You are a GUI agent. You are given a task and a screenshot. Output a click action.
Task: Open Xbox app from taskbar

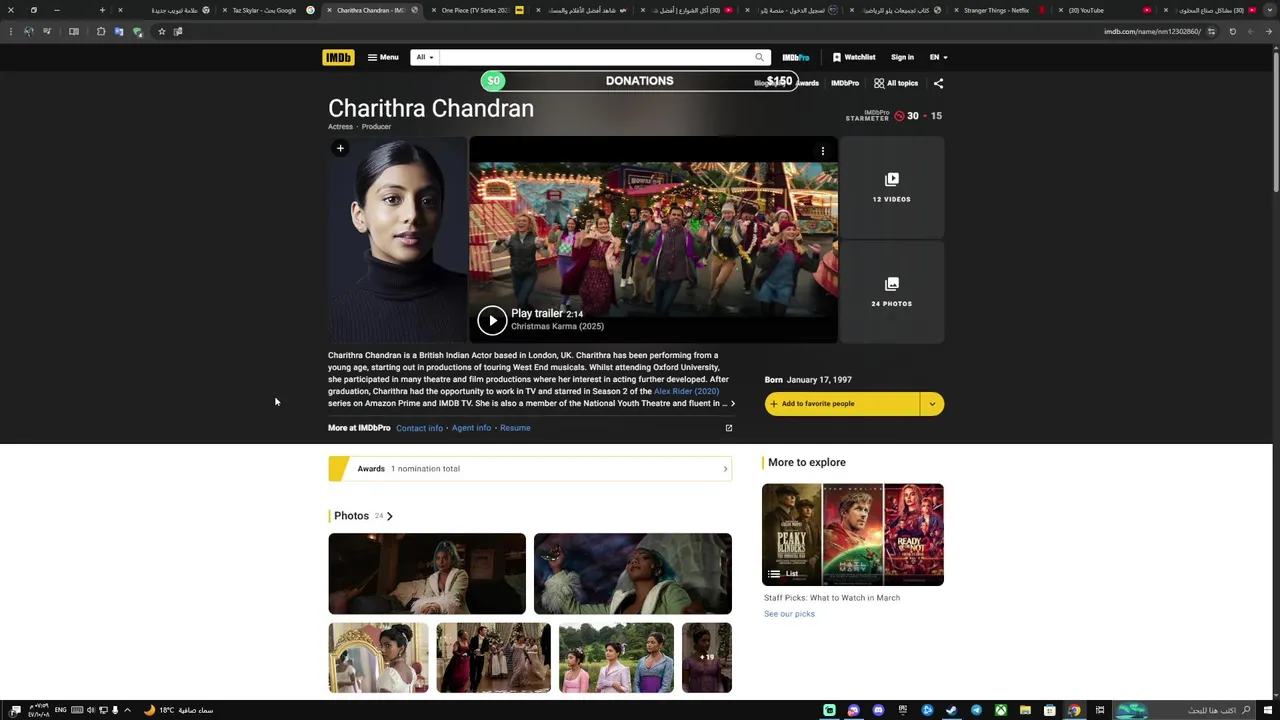click(x=1000, y=710)
